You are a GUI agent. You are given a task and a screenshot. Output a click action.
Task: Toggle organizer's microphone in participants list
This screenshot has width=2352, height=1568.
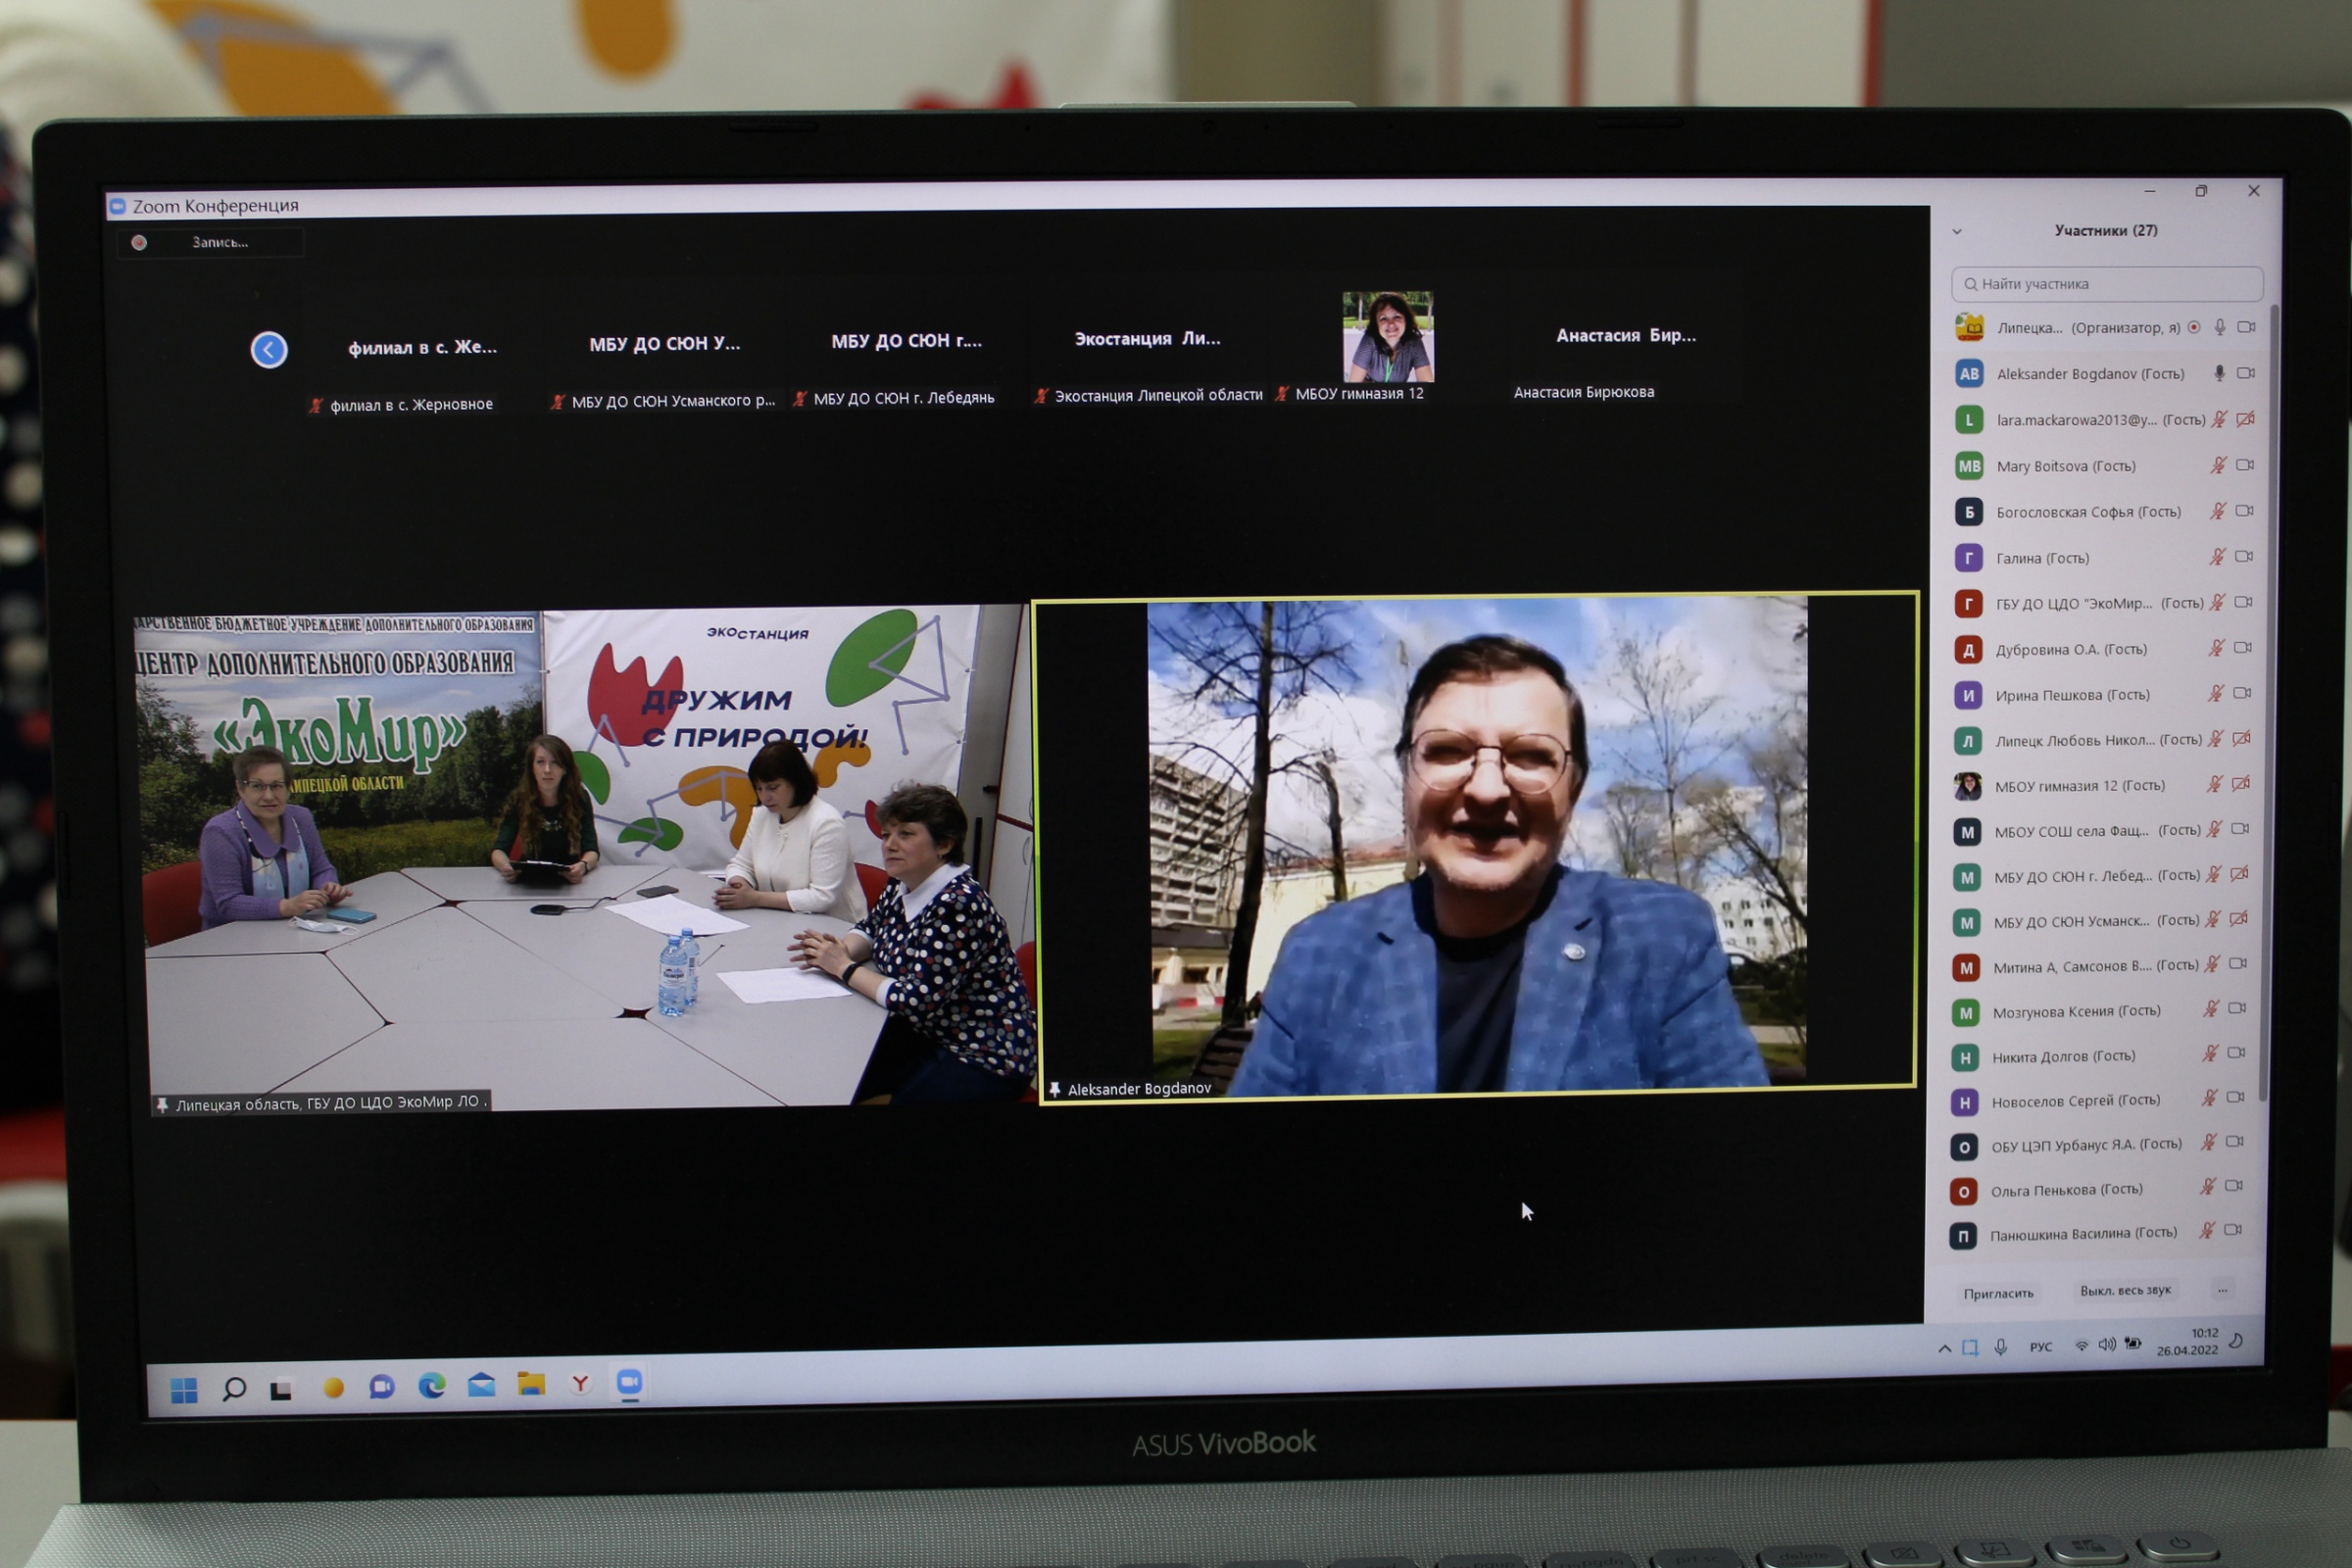pyautogui.click(x=2220, y=327)
